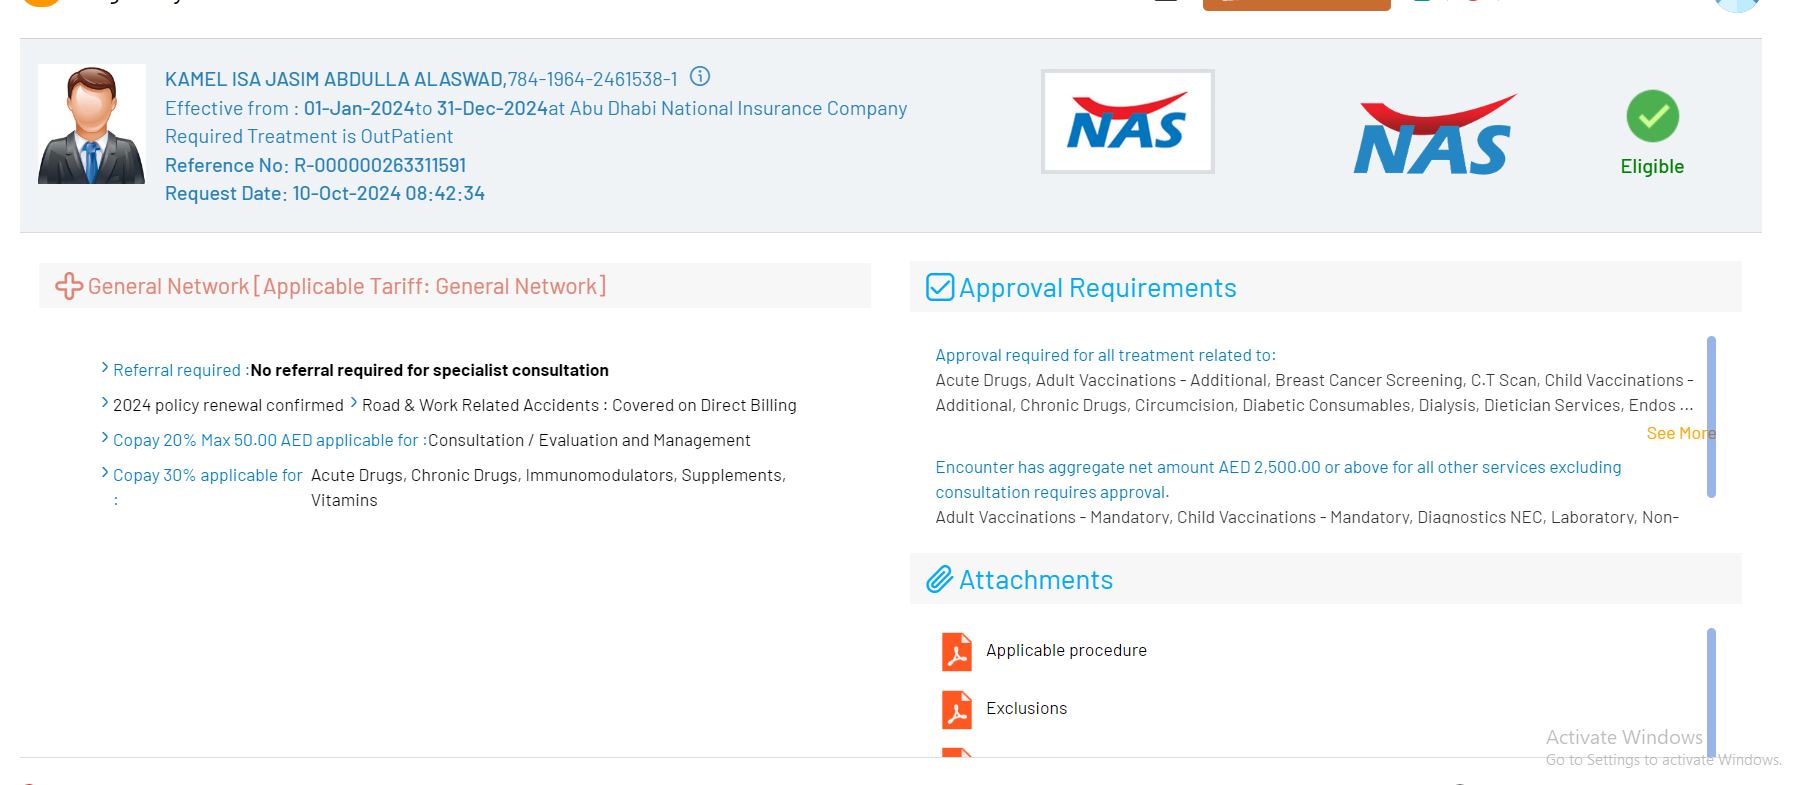Click Approval required for all treatment related to

pos(1105,355)
